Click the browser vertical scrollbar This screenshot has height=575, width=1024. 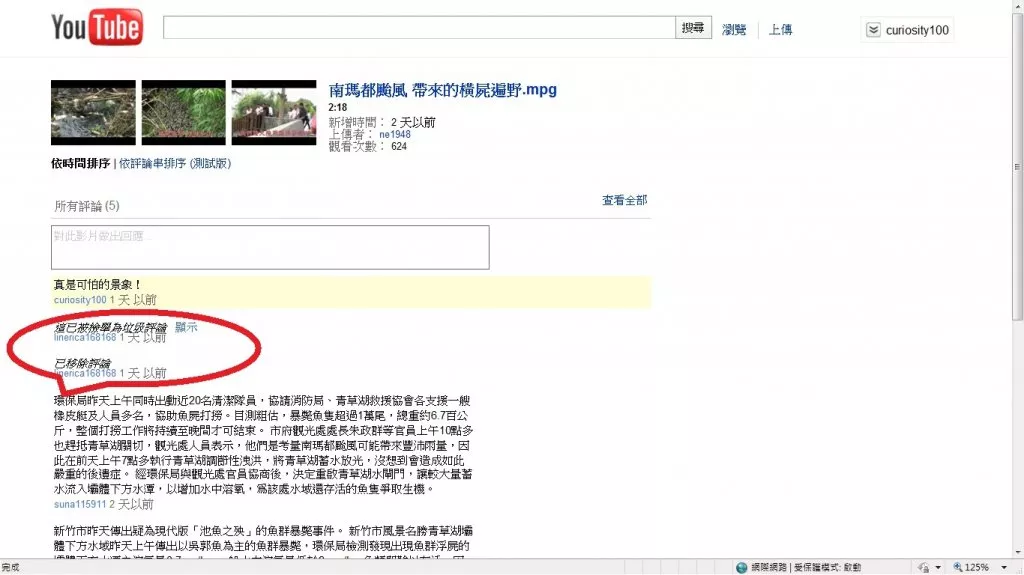(x=1017, y=166)
